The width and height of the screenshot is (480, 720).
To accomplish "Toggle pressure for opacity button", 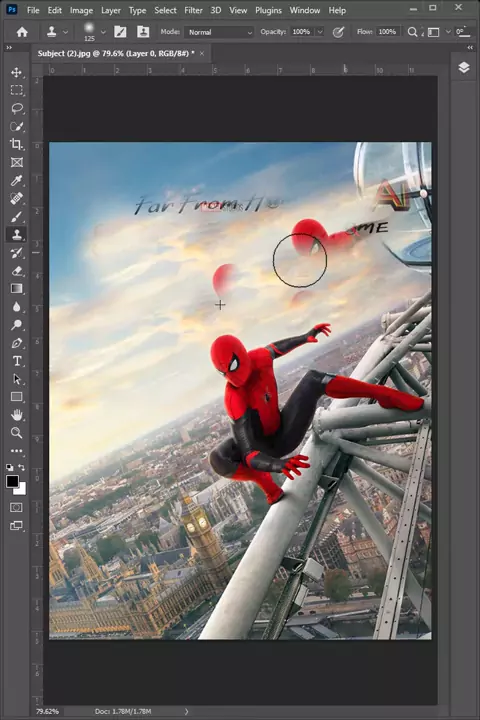I will [x=339, y=32].
